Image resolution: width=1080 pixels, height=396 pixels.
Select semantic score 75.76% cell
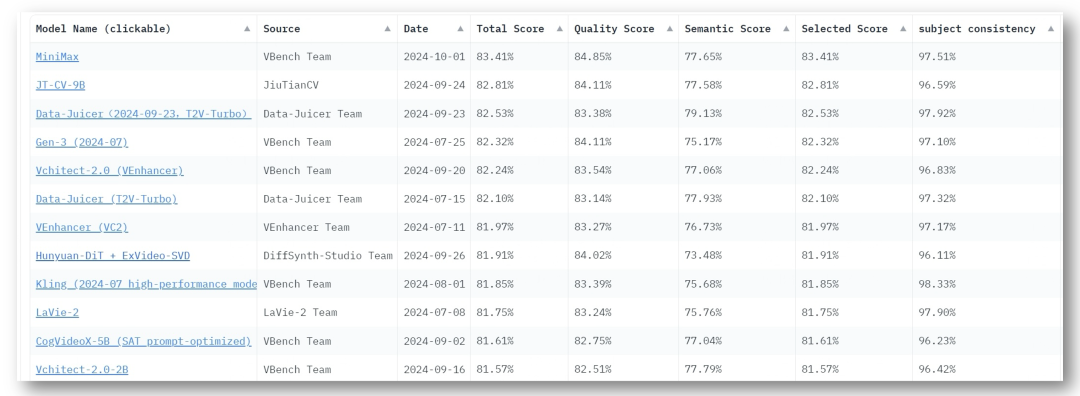pyautogui.click(x=737, y=312)
